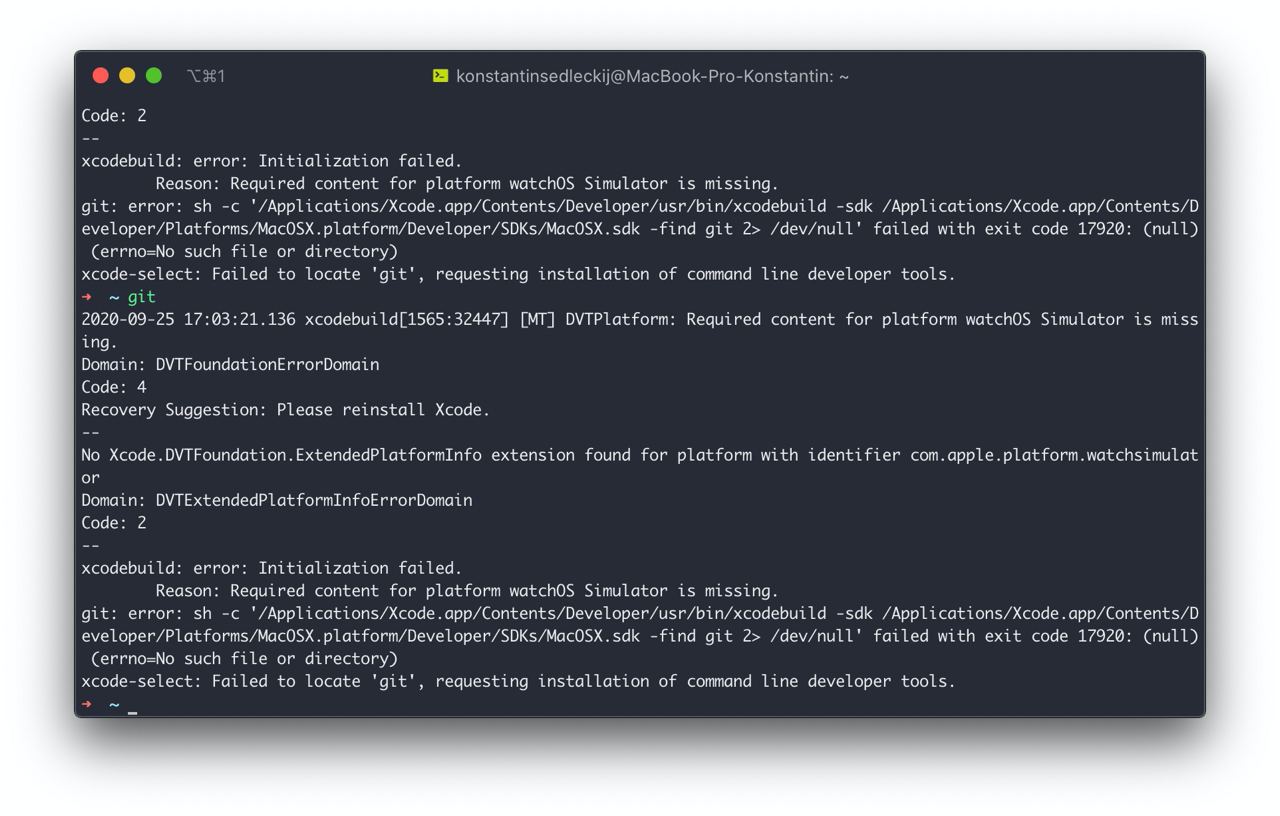Click the red prompt arrow before git
This screenshot has width=1280, height=816.
click(87, 297)
